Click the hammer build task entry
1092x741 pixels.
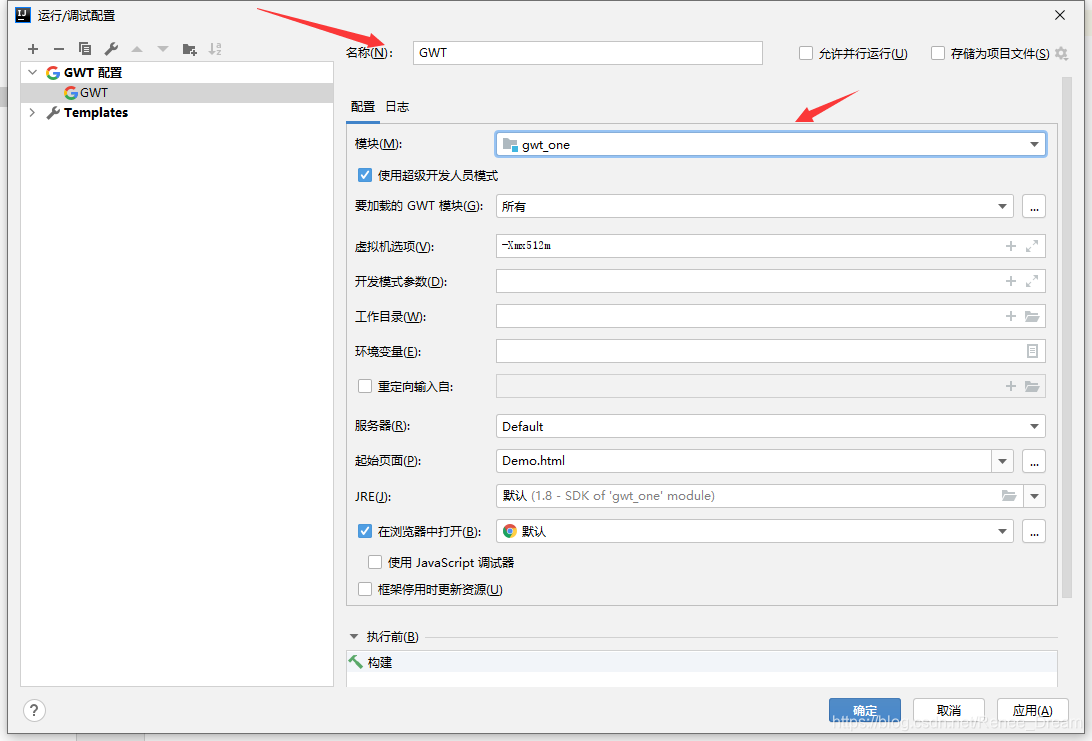tap(701, 662)
